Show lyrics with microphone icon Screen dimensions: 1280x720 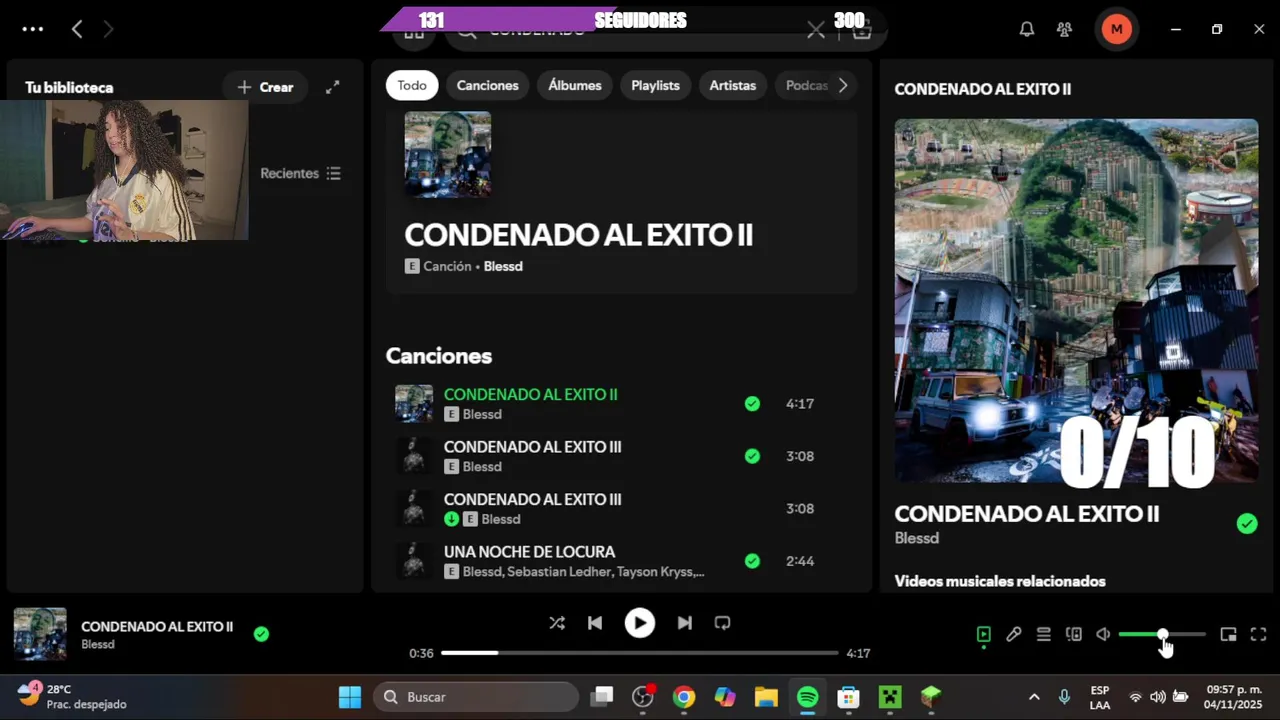1014,634
